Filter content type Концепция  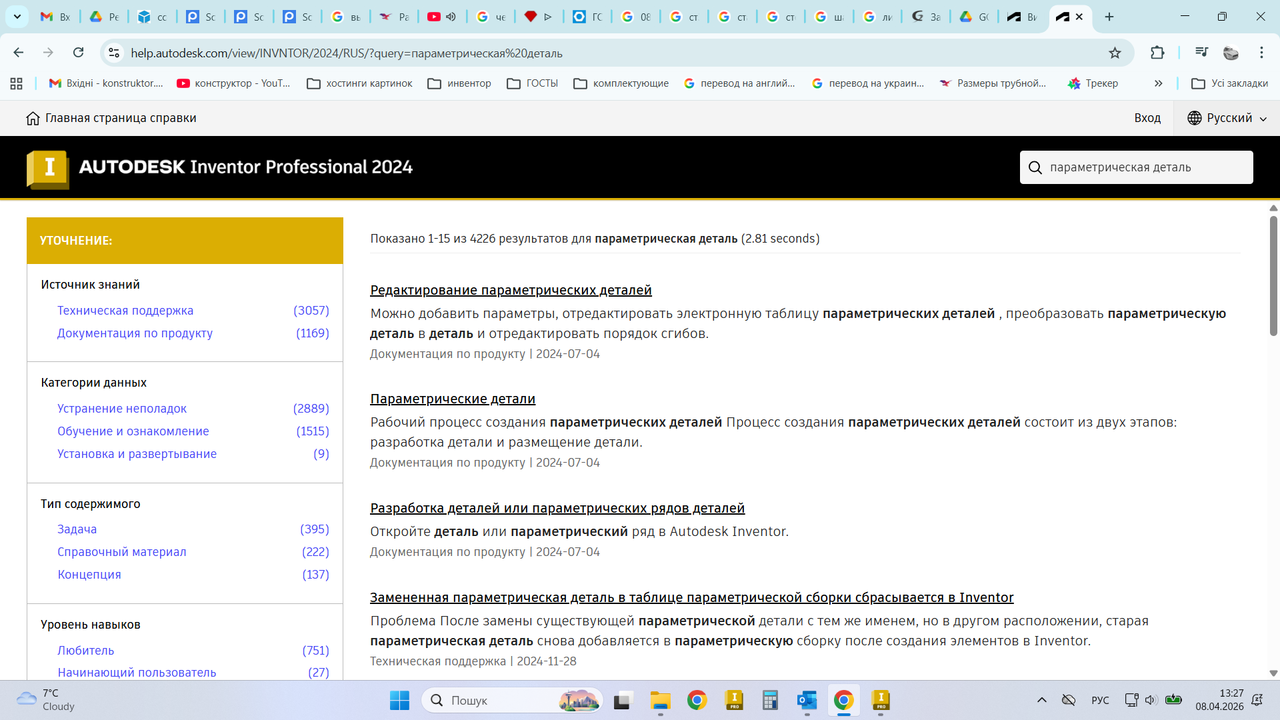[x=89, y=574]
